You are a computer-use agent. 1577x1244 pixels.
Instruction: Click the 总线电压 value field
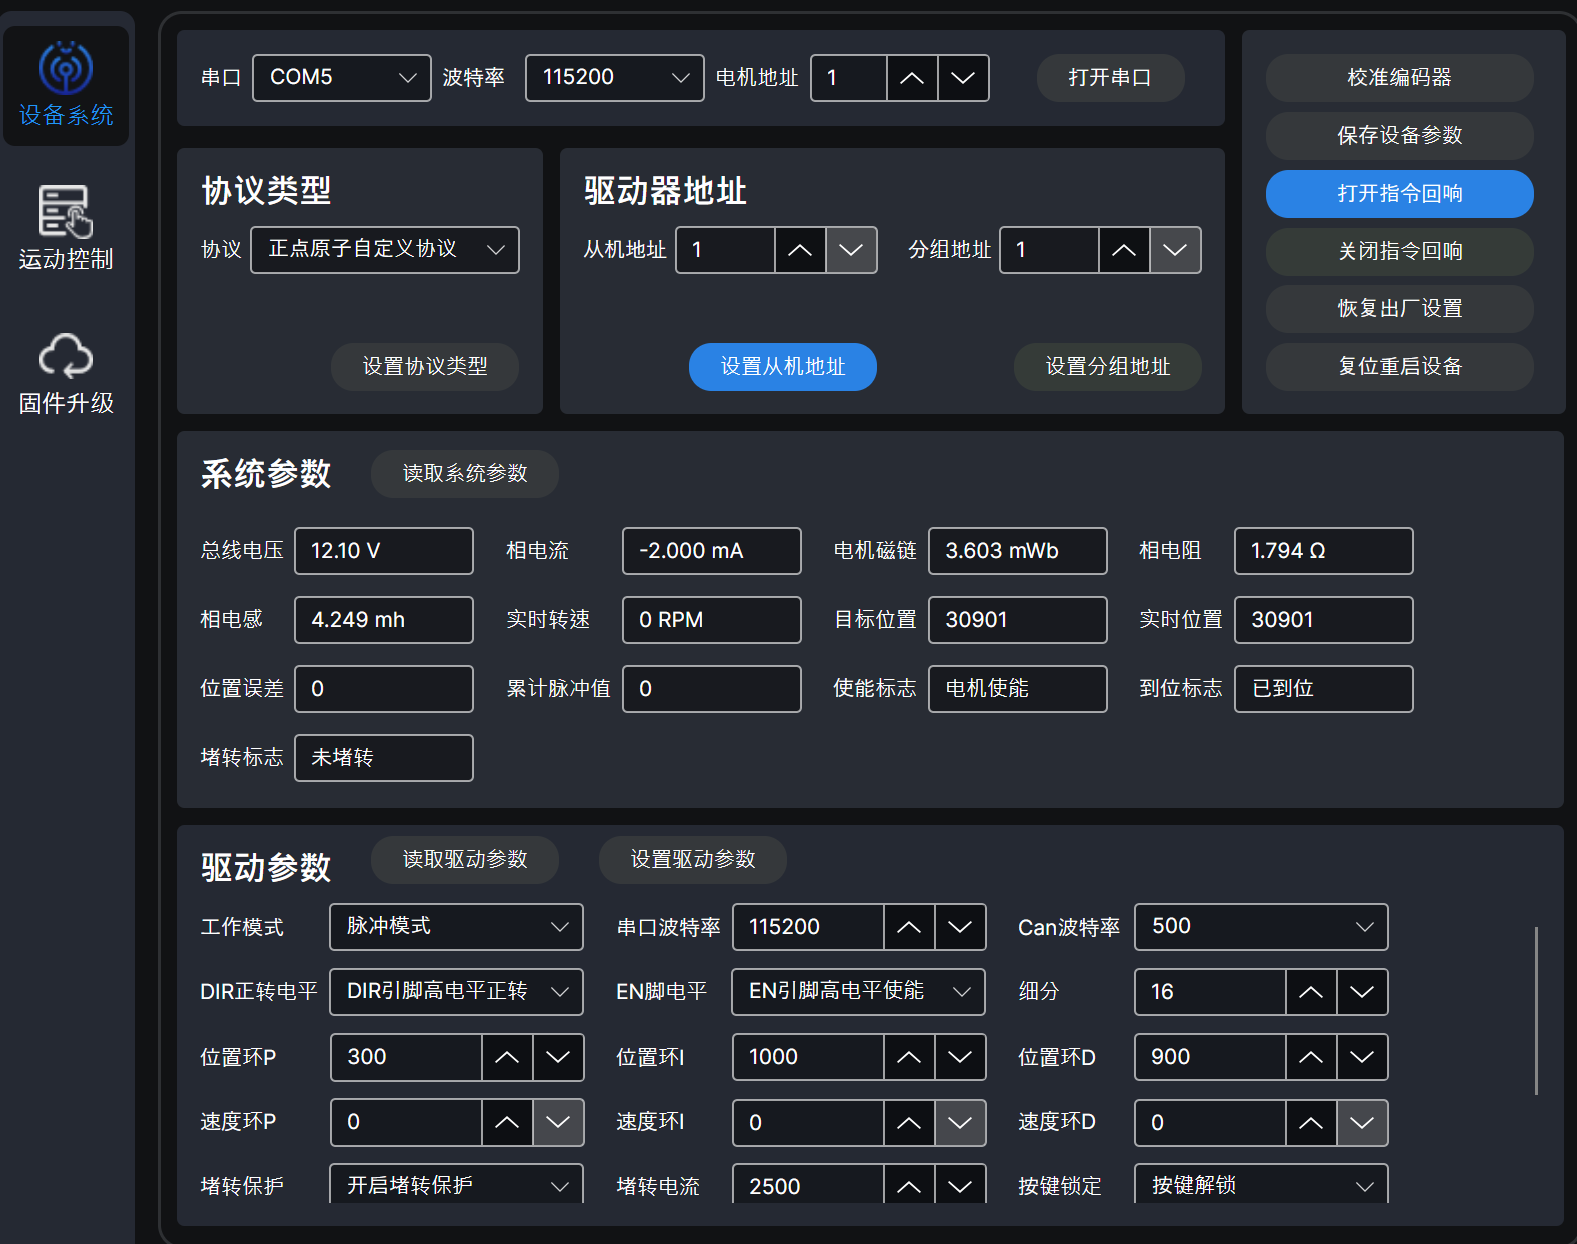tap(384, 551)
